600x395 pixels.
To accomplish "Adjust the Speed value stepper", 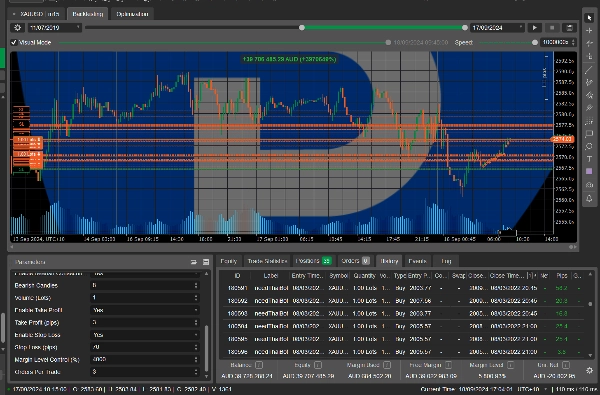I will coord(573,42).
